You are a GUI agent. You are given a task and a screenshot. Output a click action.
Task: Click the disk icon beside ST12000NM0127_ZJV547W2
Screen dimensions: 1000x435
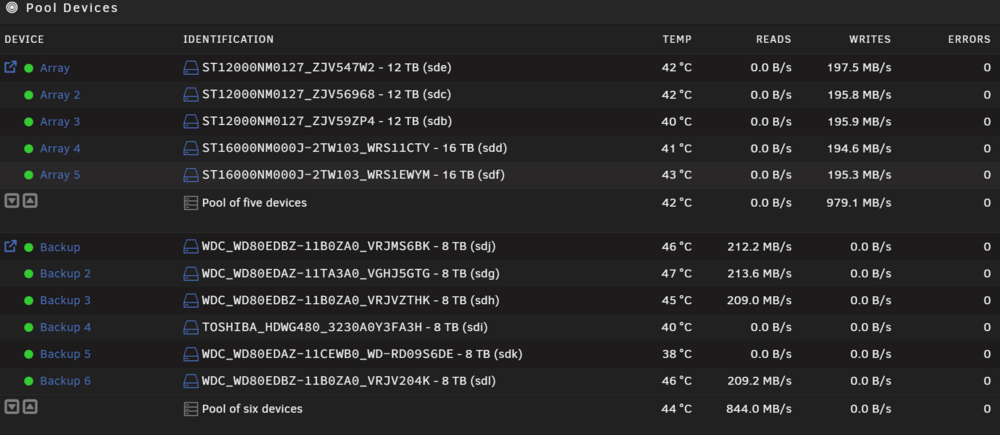[191, 68]
